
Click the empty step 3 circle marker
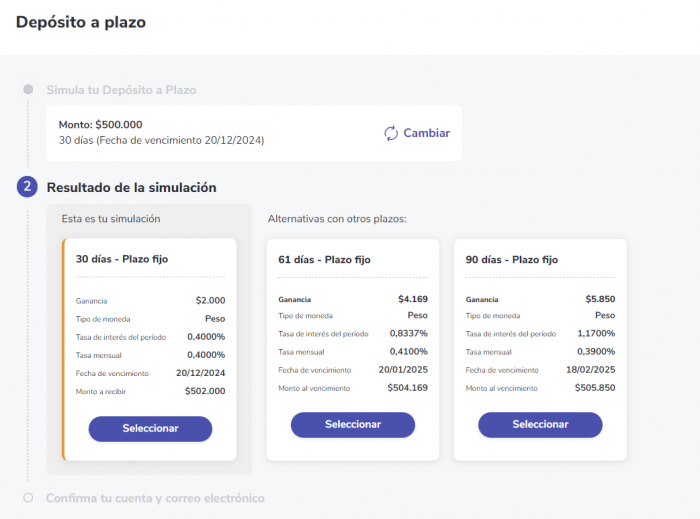[28, 497]
